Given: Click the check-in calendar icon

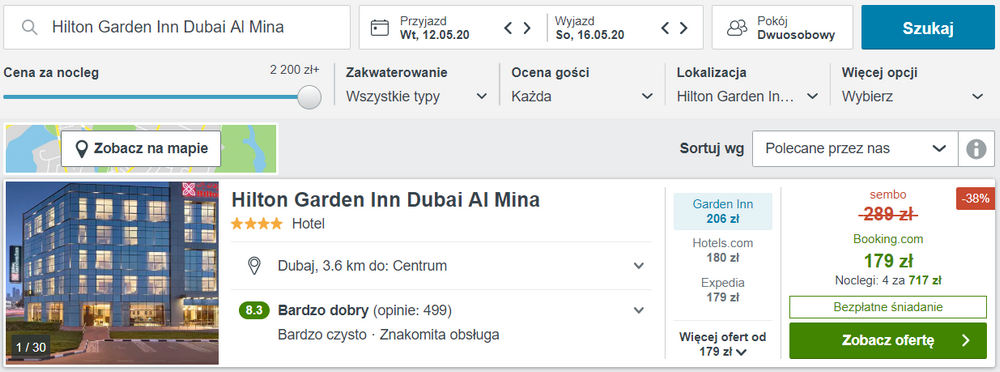Looking at the screenshot, I should (x=380, y=27).
